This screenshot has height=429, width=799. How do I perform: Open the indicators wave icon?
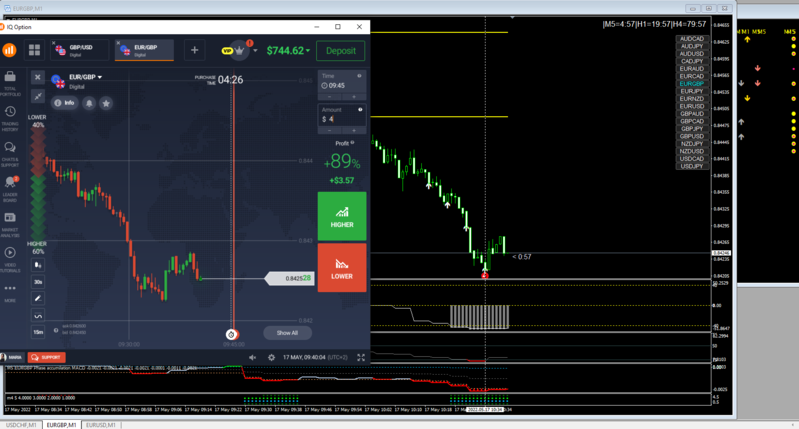(38, 315)
